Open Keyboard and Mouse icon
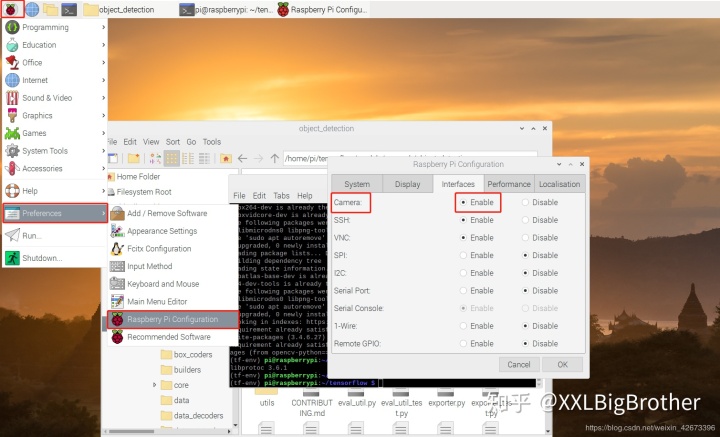 118,284
